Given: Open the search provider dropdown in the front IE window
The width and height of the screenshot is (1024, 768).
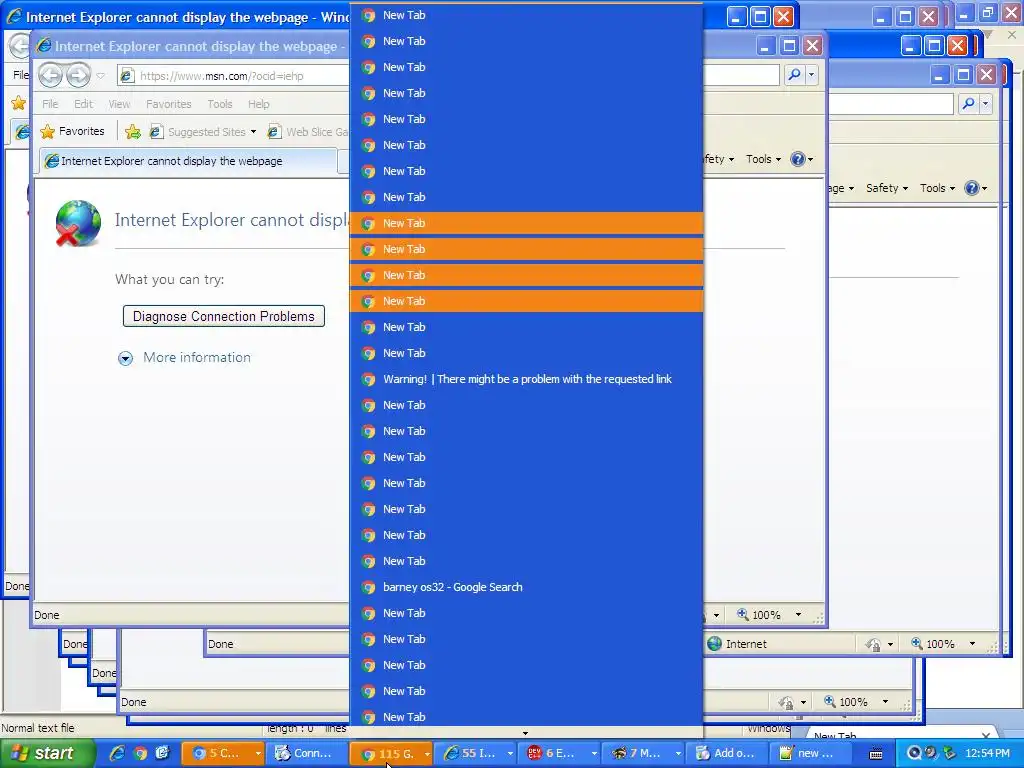Looking at the screenshot, I should 811,74.
